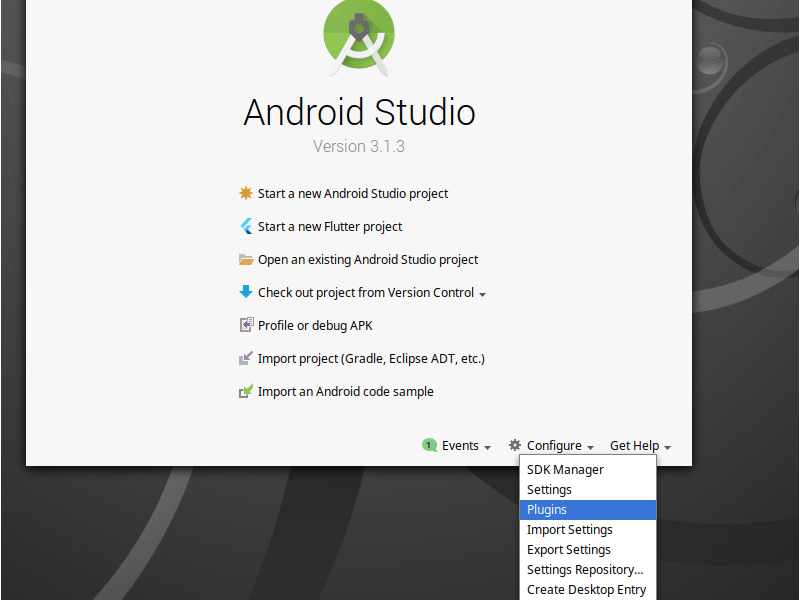Click the version control download arrow icon
The width and height of the screenshot is (800, 600).
click(246, 292)
